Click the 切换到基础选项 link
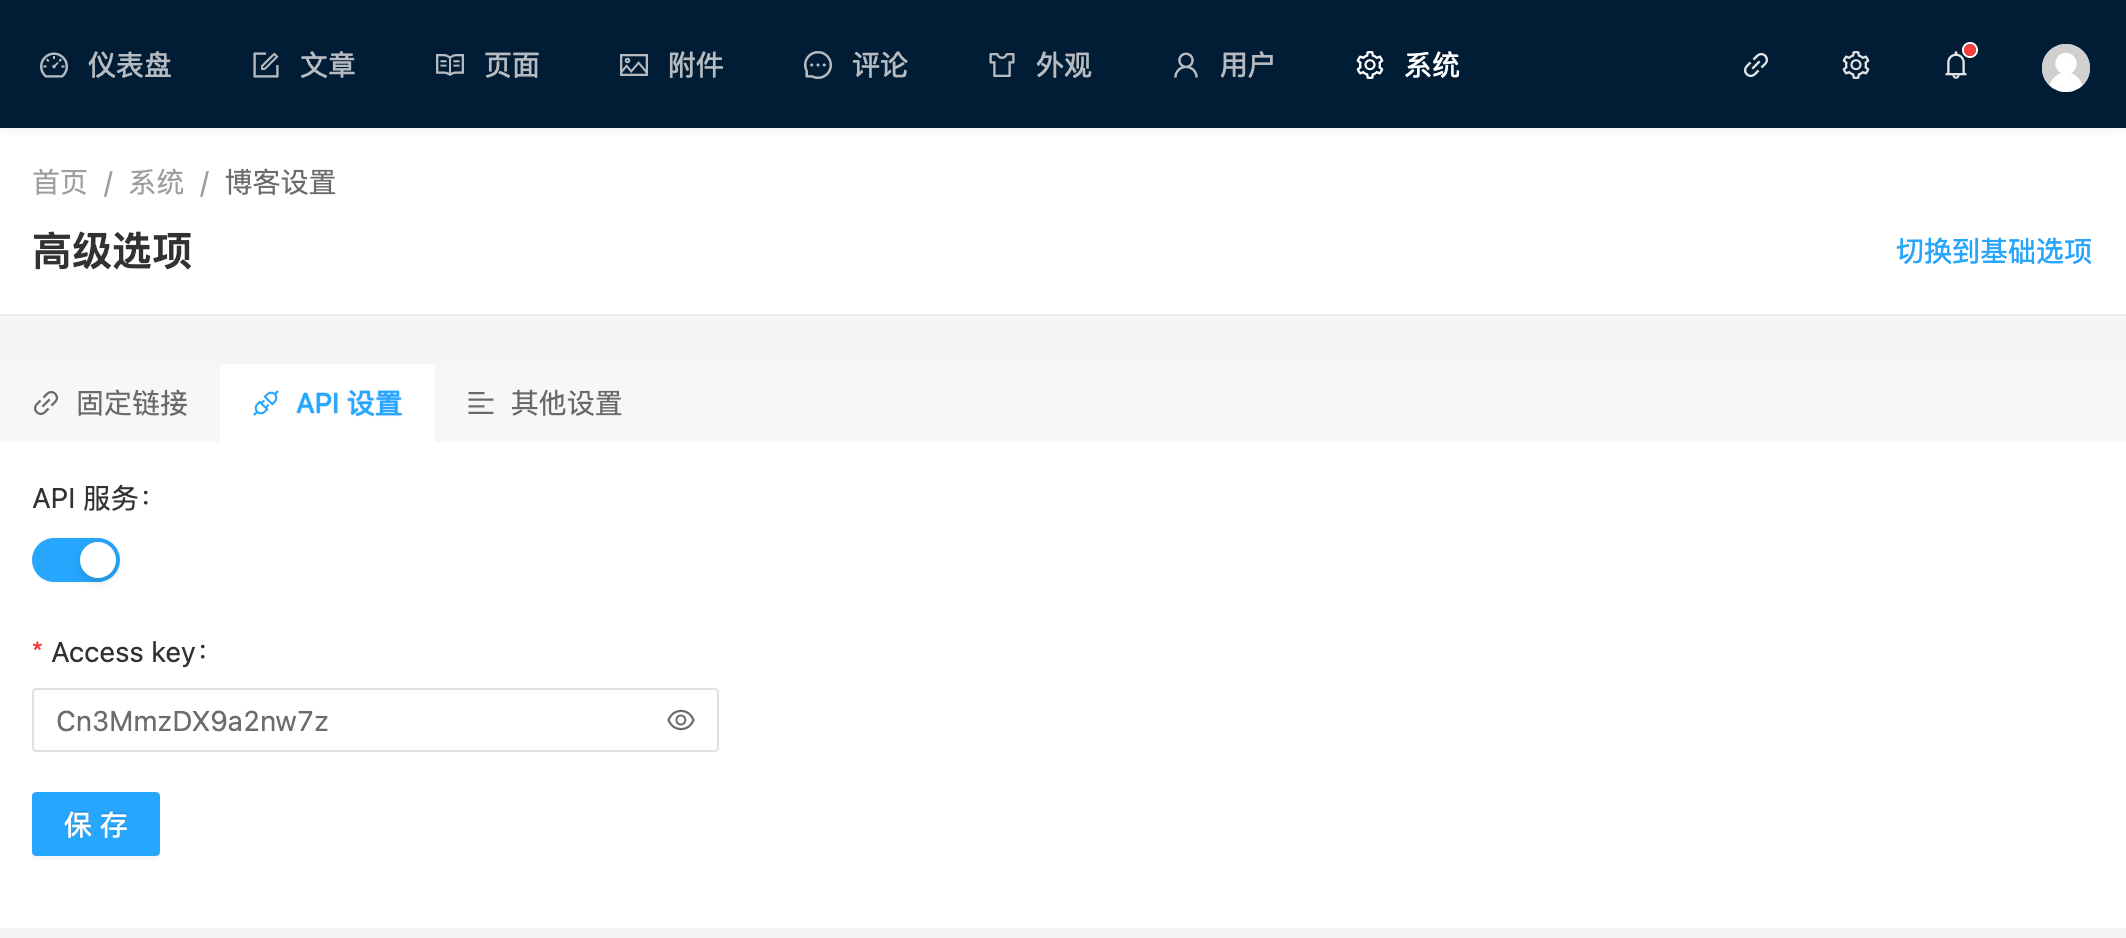 pos(1994,251)
